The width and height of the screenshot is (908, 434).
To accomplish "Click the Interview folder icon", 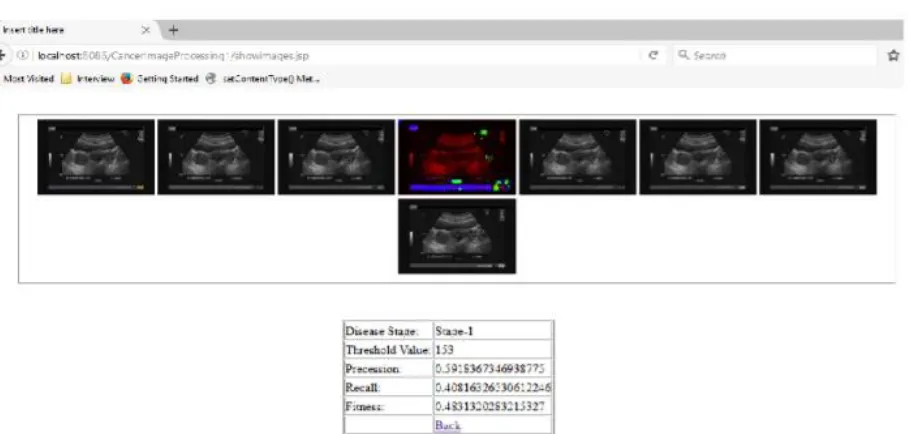I will pyautogui.click(x=66, y=79).
